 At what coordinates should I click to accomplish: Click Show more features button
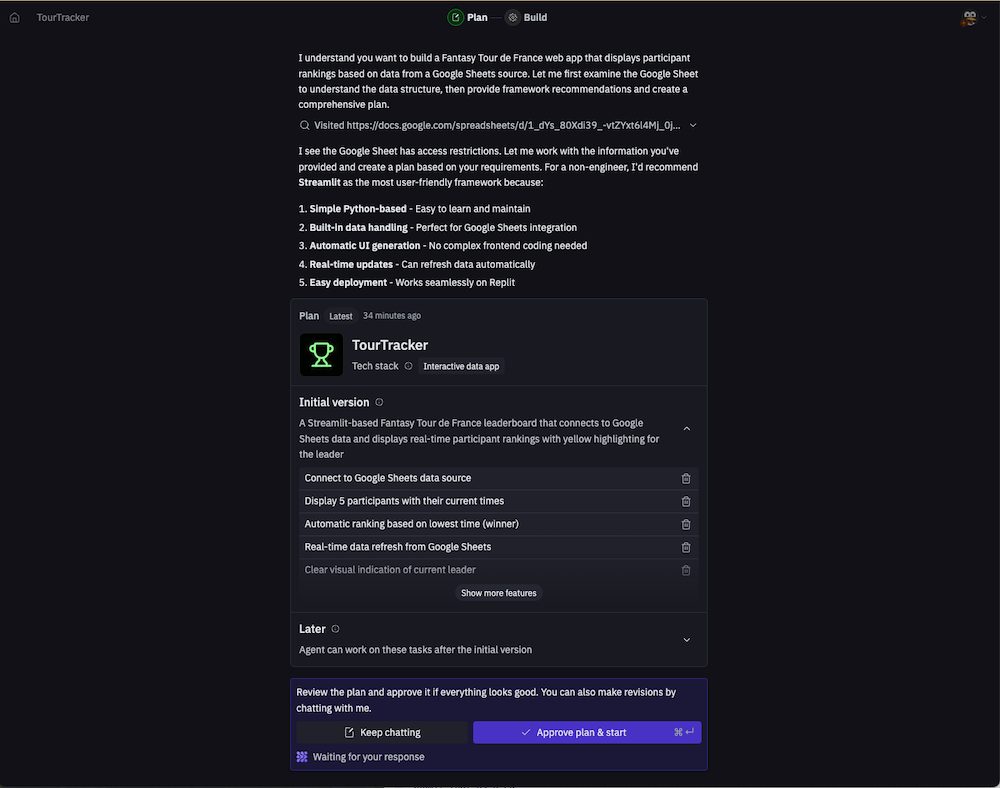[499, 593]
